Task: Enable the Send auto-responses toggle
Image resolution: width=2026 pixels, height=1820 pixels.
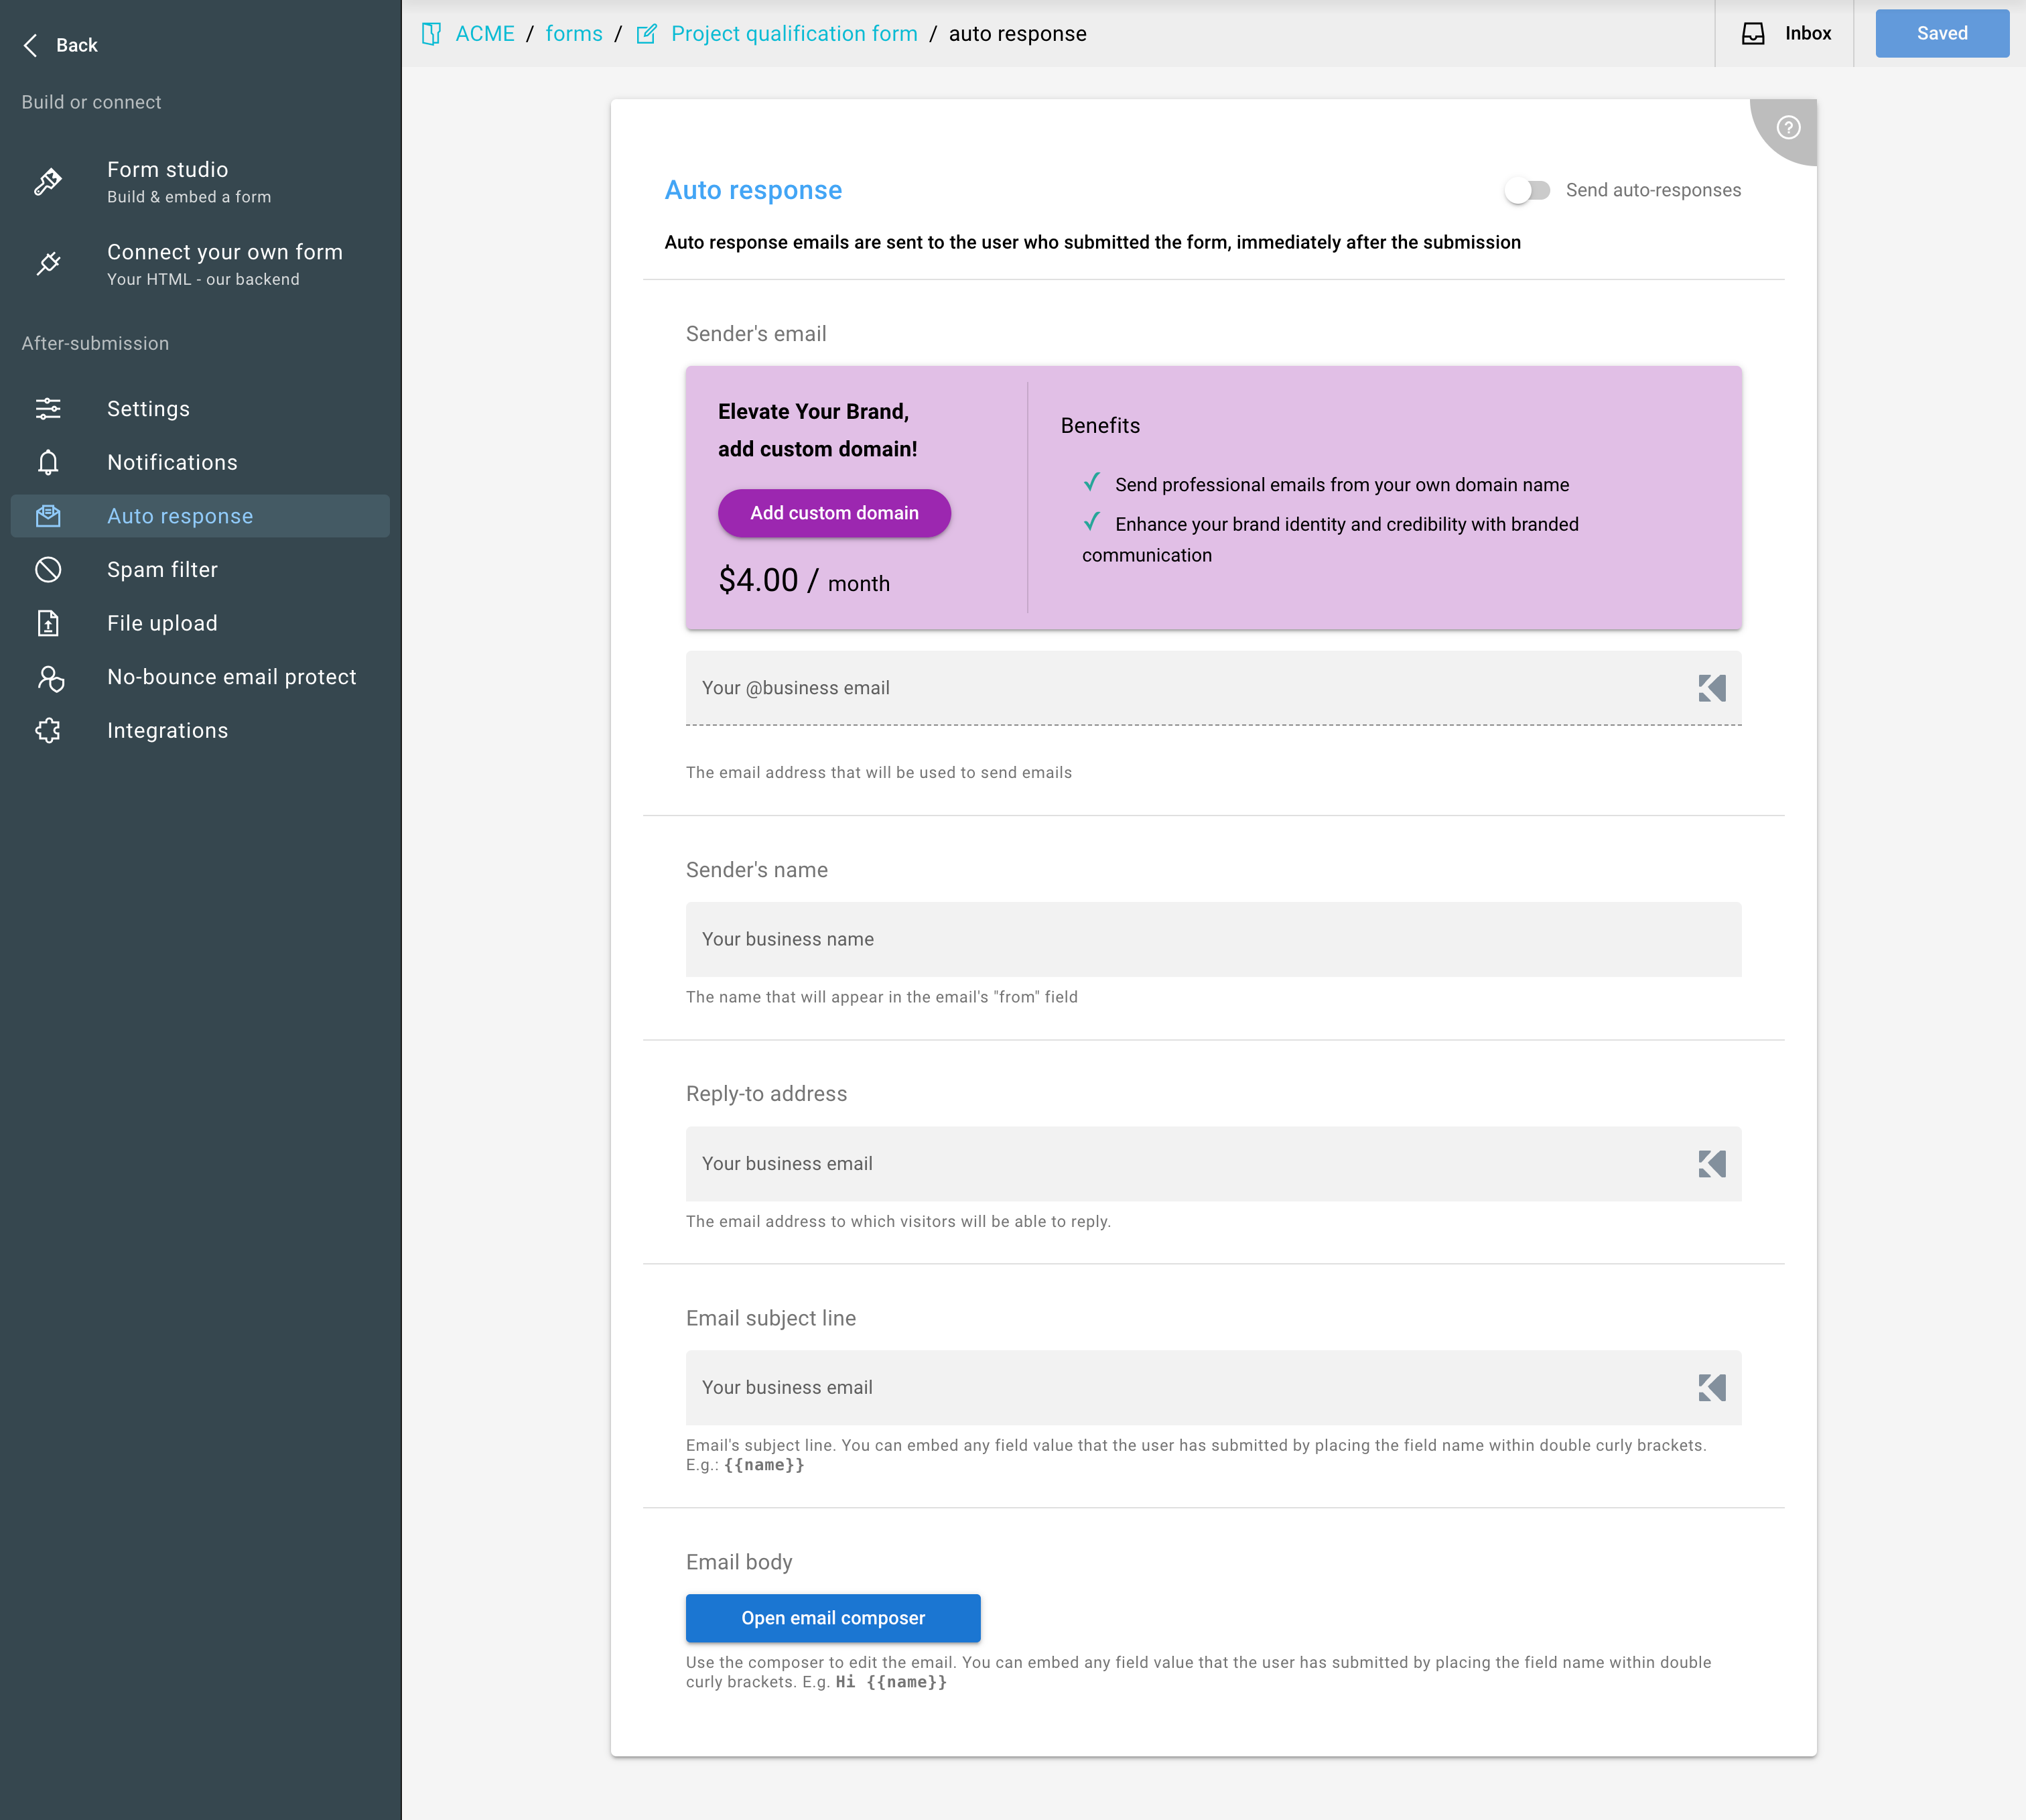Action: coord(1529,190)
